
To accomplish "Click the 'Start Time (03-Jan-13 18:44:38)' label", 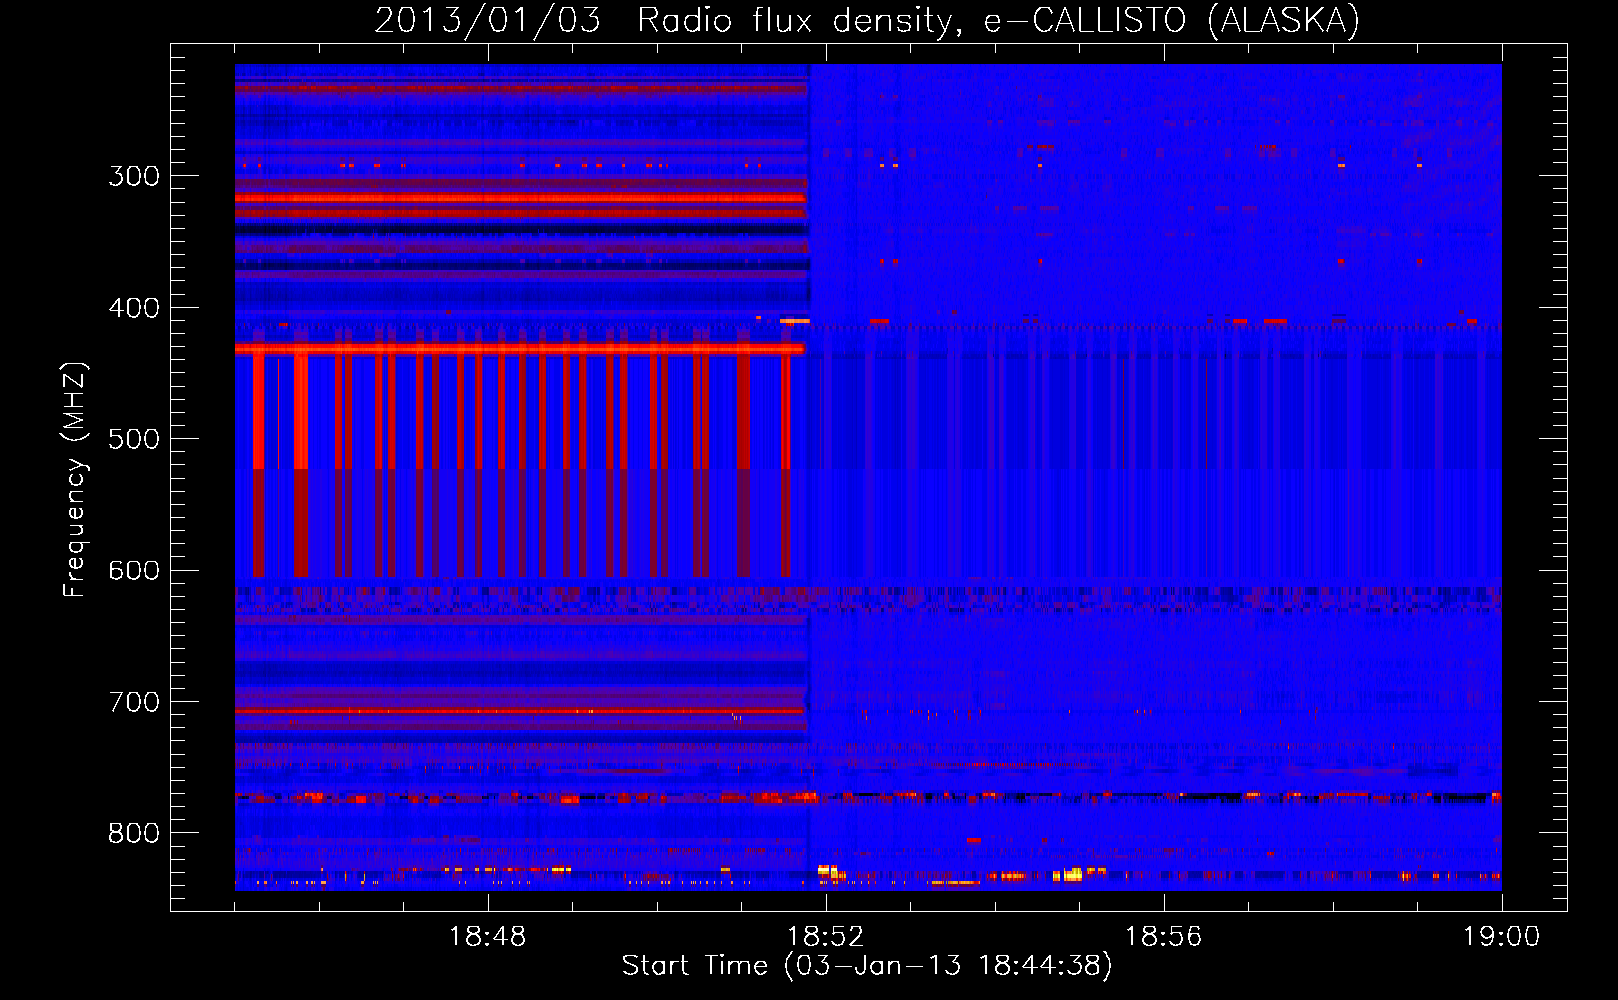I will pos(867,966).
